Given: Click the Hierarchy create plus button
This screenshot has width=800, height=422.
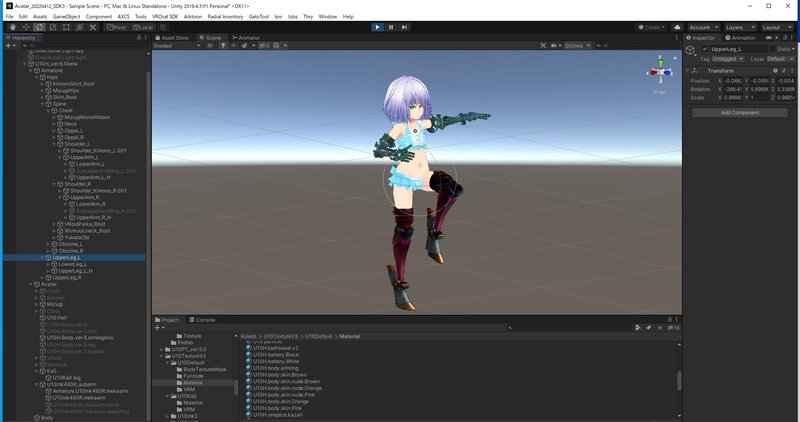Looking at the screenshot, I should click(9, 45).
